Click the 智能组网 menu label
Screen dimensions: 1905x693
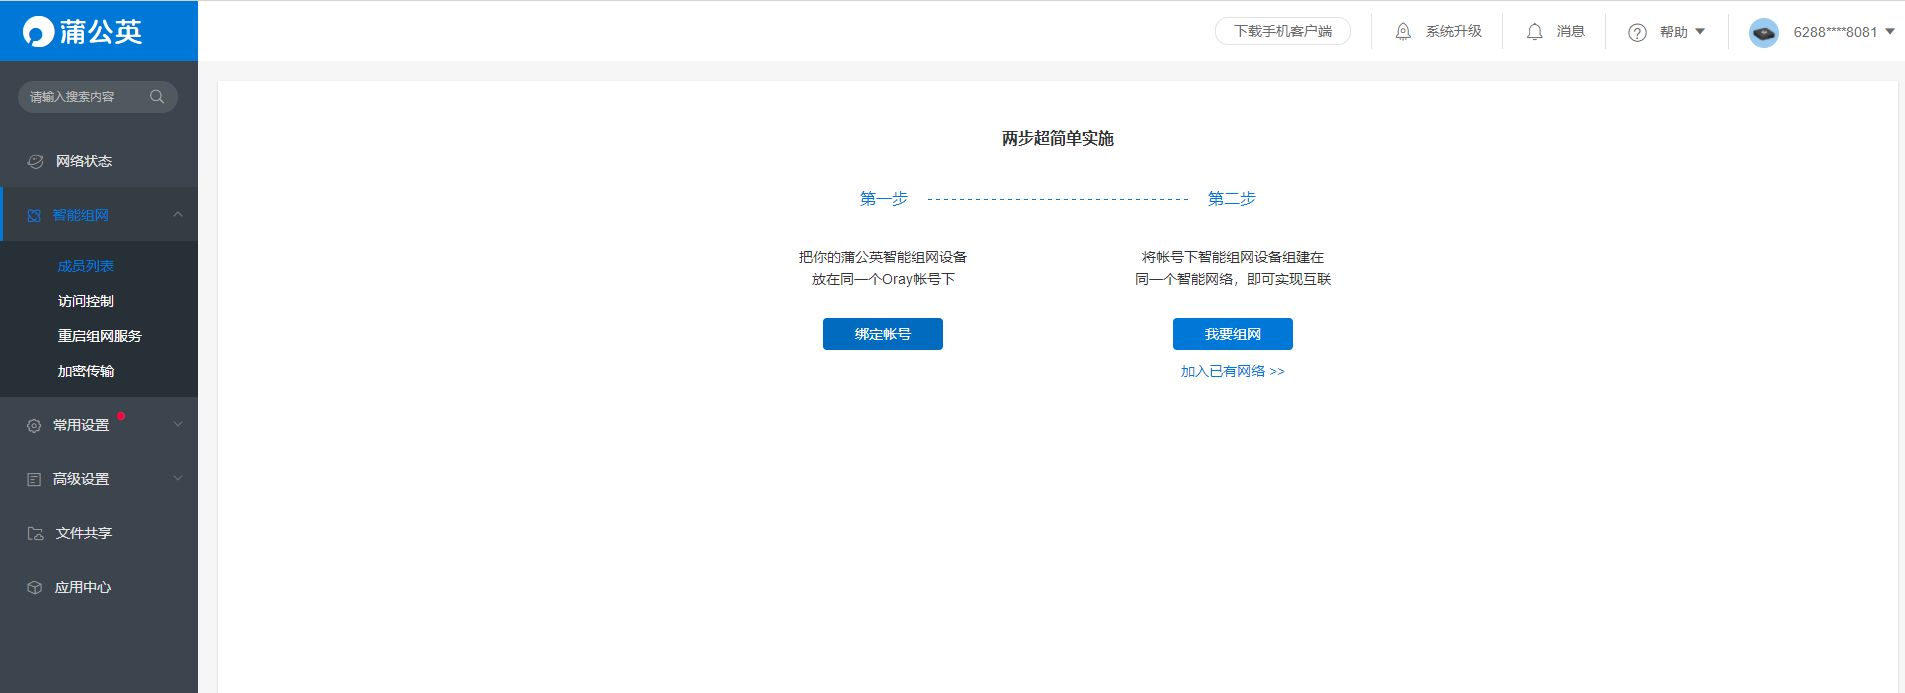click(x=81, y=215)
